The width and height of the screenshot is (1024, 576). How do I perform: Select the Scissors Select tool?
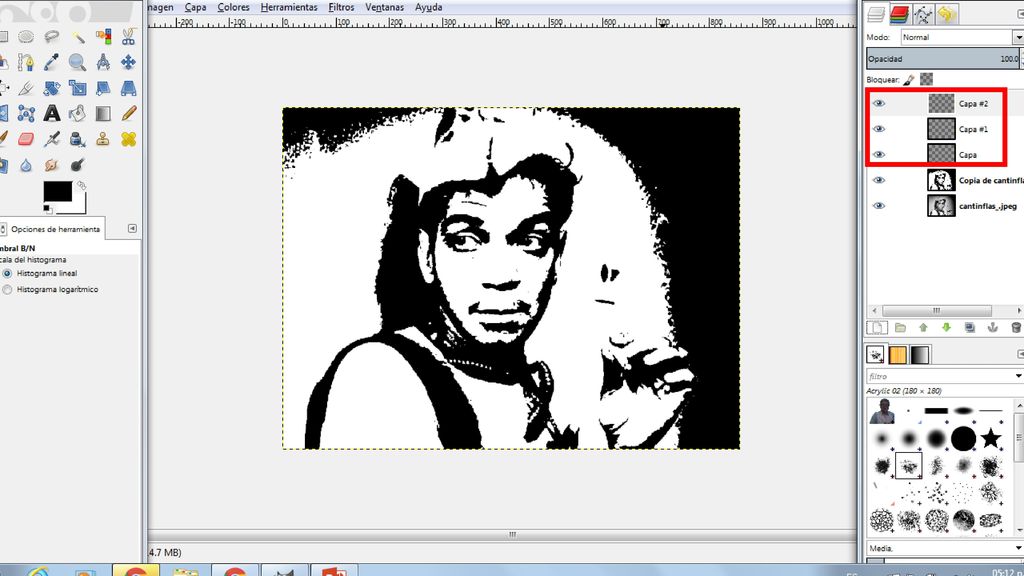coord(129,37)
